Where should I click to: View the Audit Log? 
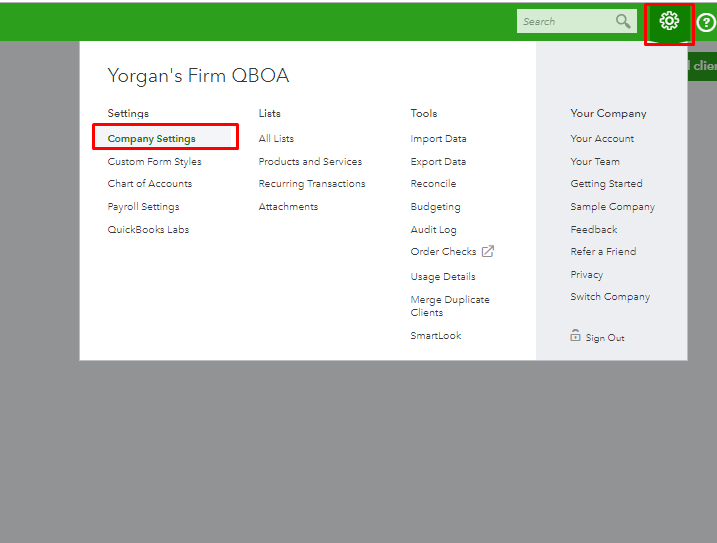[x=433, y=230]
